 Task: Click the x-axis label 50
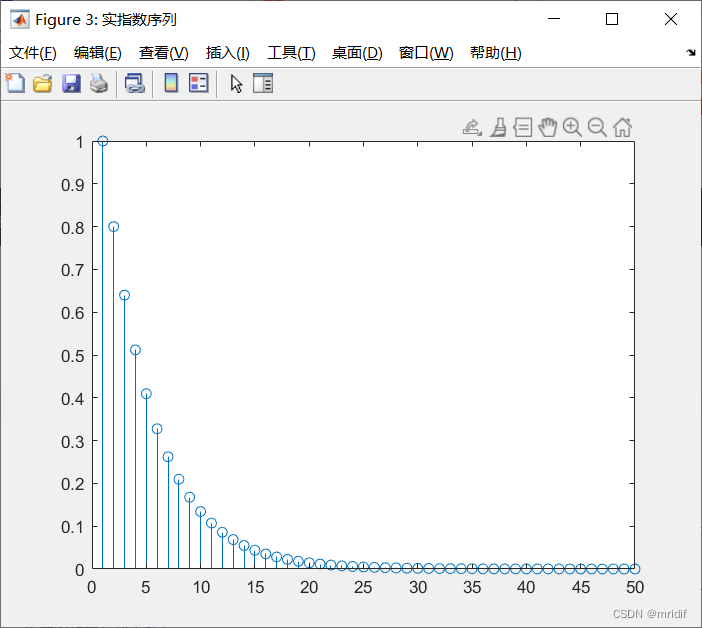tap(635, 587)
